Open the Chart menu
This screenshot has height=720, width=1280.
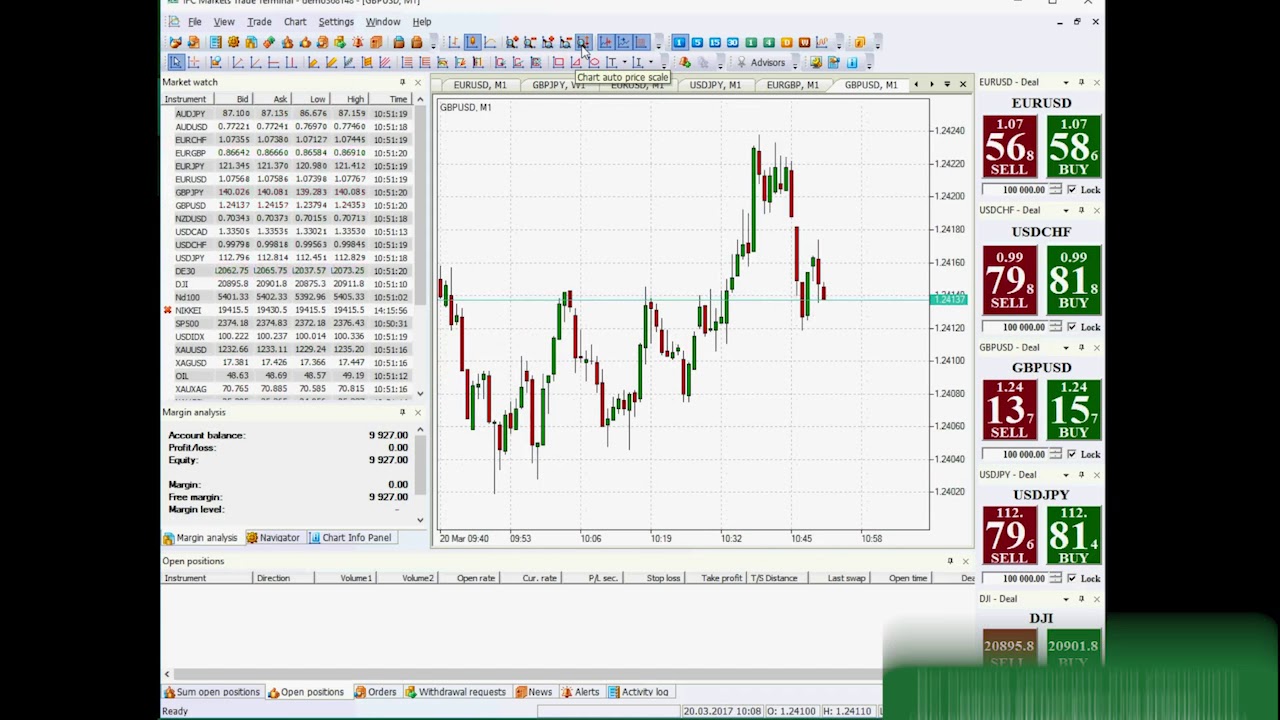click(x=295, y=22)
